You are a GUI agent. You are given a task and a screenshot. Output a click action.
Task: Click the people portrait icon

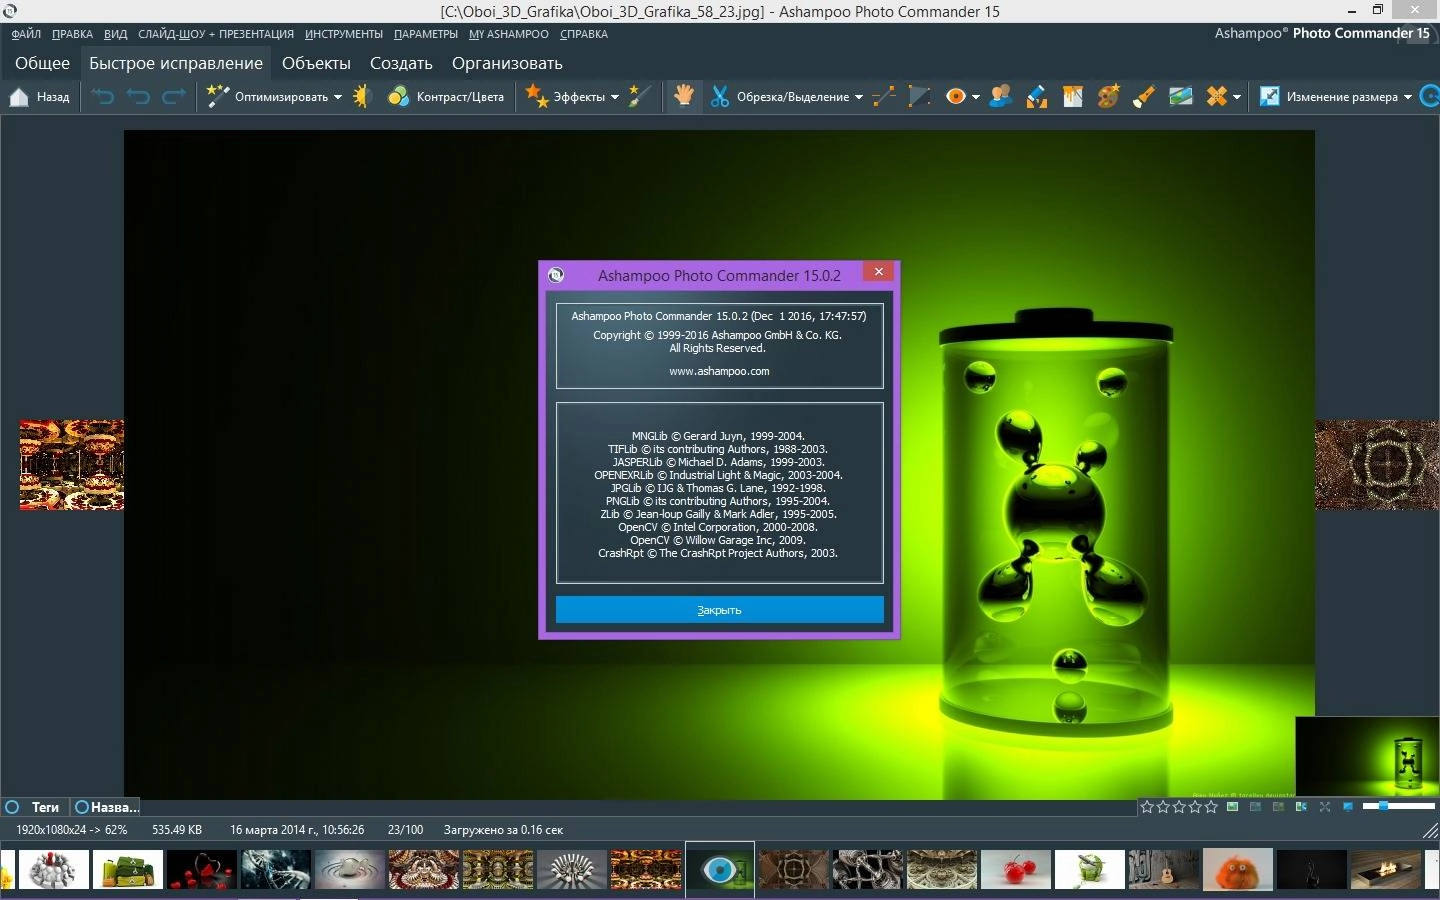(1001, 97)
